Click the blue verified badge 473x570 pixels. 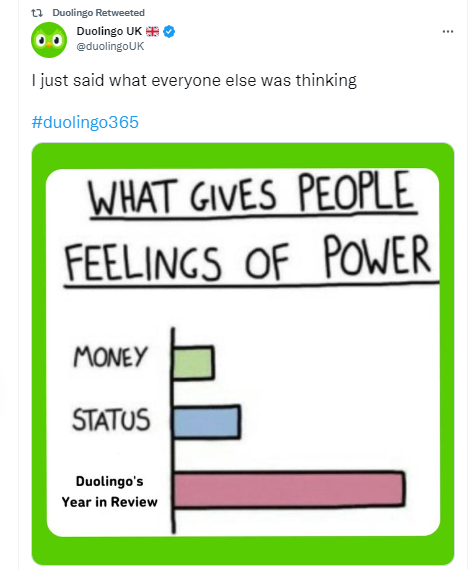(x=169, y=32)
